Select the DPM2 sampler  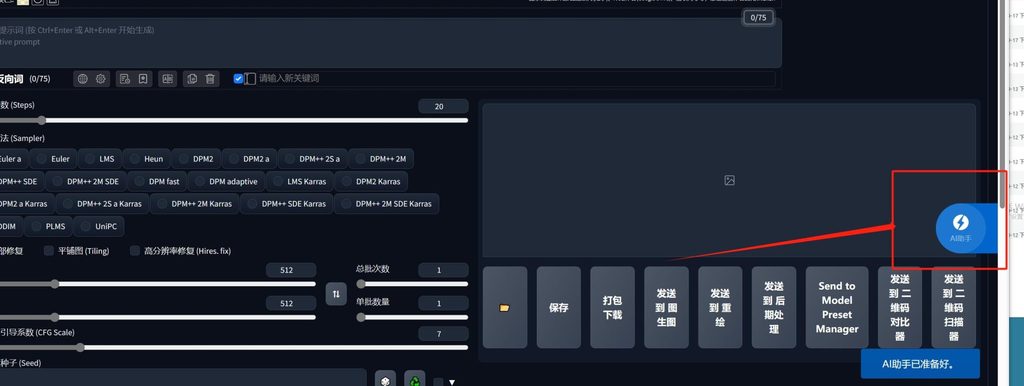(197, 159)
